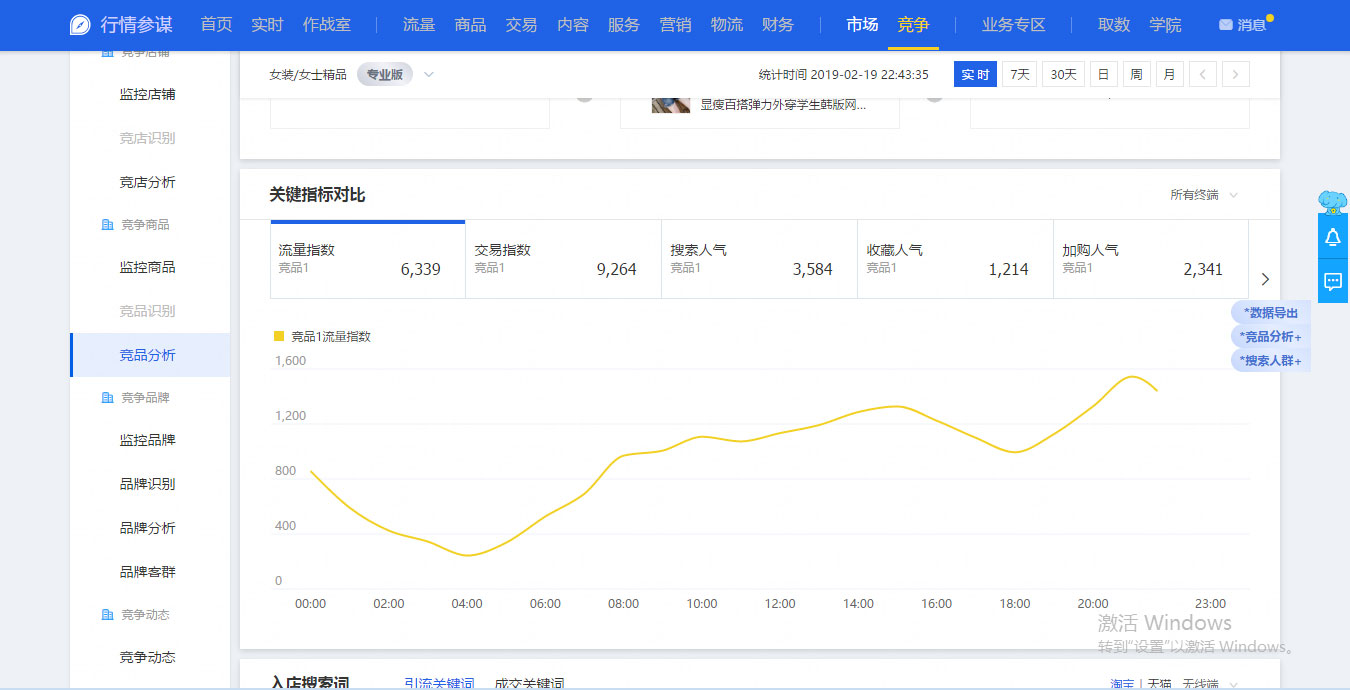The image size is (1350, 690).
Task: Select the 实时 time range
Action: (x=975, y=74)
